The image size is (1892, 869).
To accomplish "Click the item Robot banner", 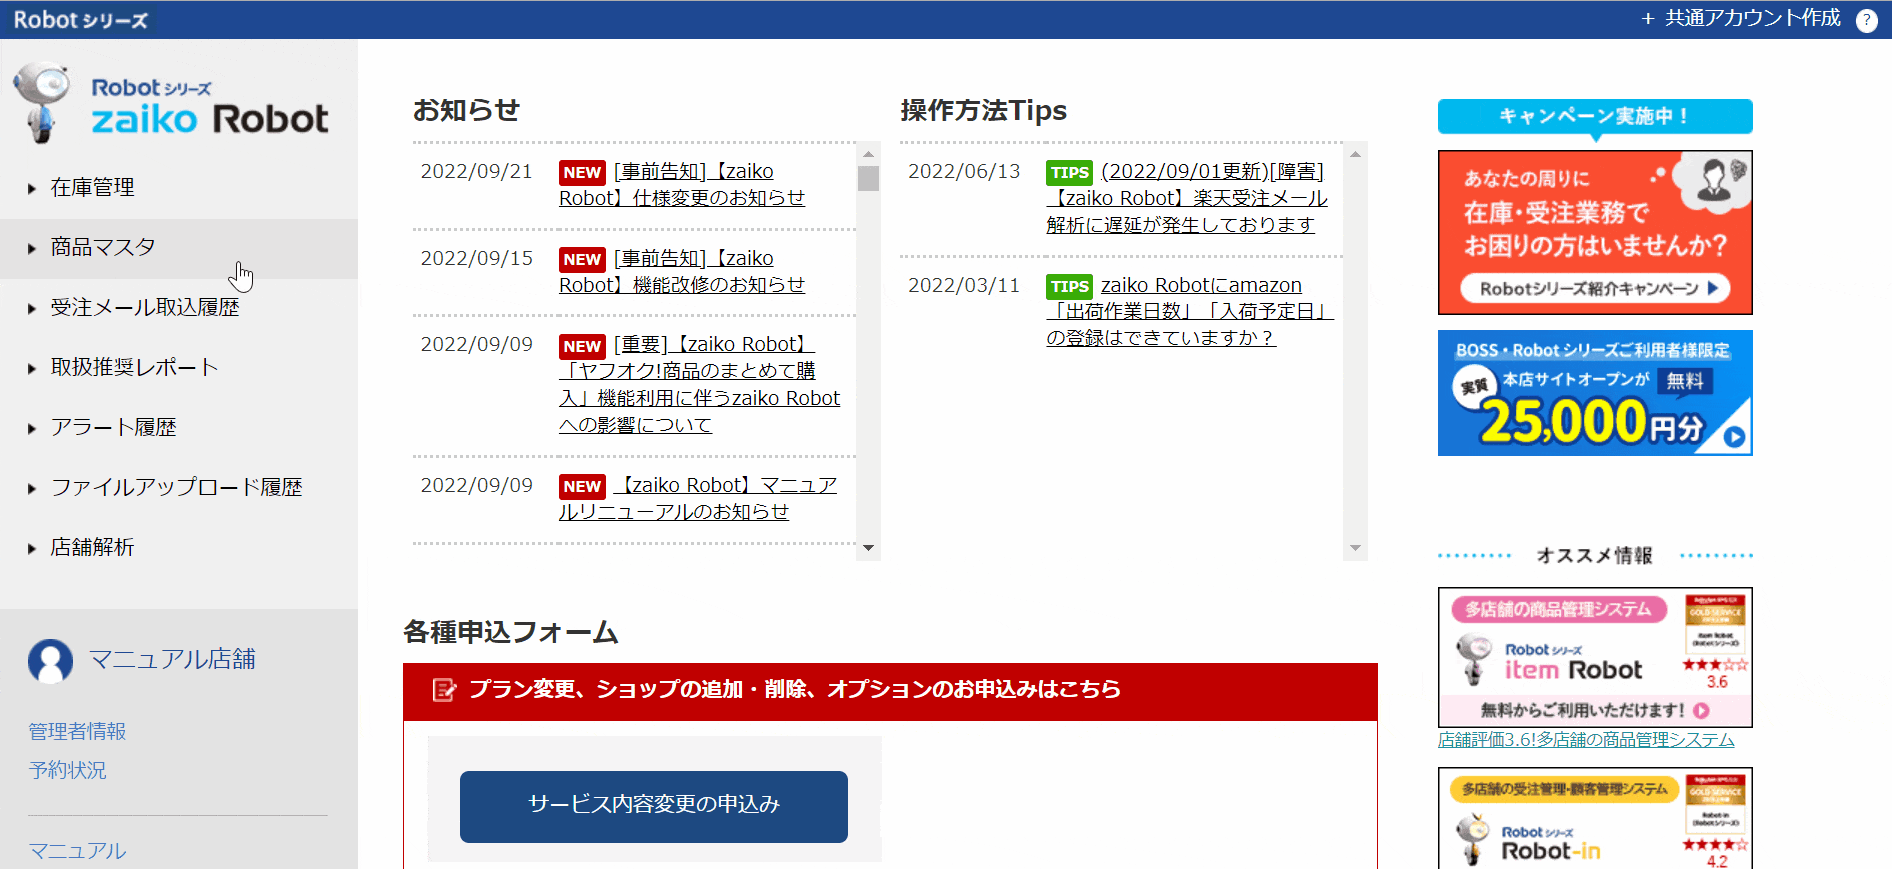I will click(x=1595, y=657).
